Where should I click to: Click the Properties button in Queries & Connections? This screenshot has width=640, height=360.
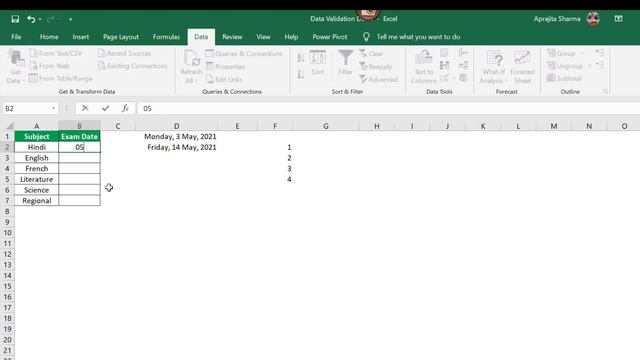(225, 67)
